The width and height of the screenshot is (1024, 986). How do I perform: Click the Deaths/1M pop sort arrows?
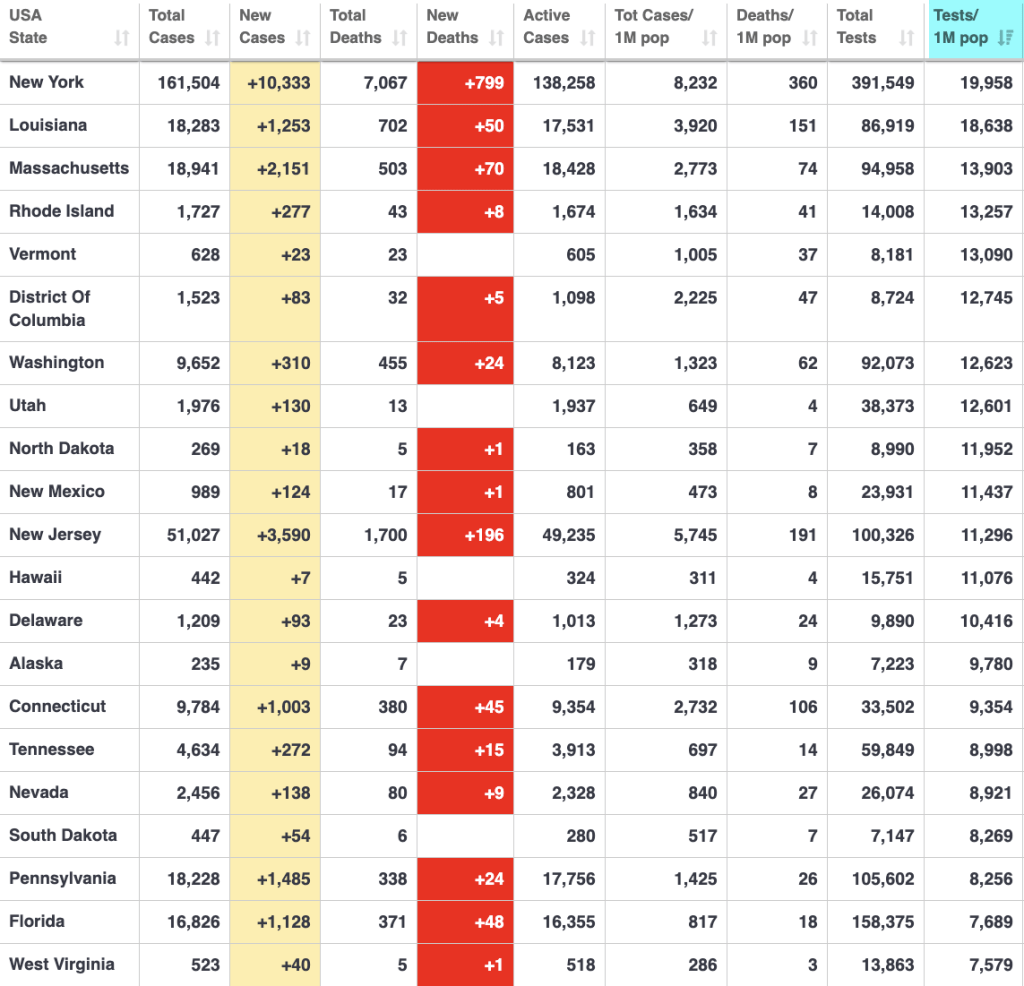[810, 38]
